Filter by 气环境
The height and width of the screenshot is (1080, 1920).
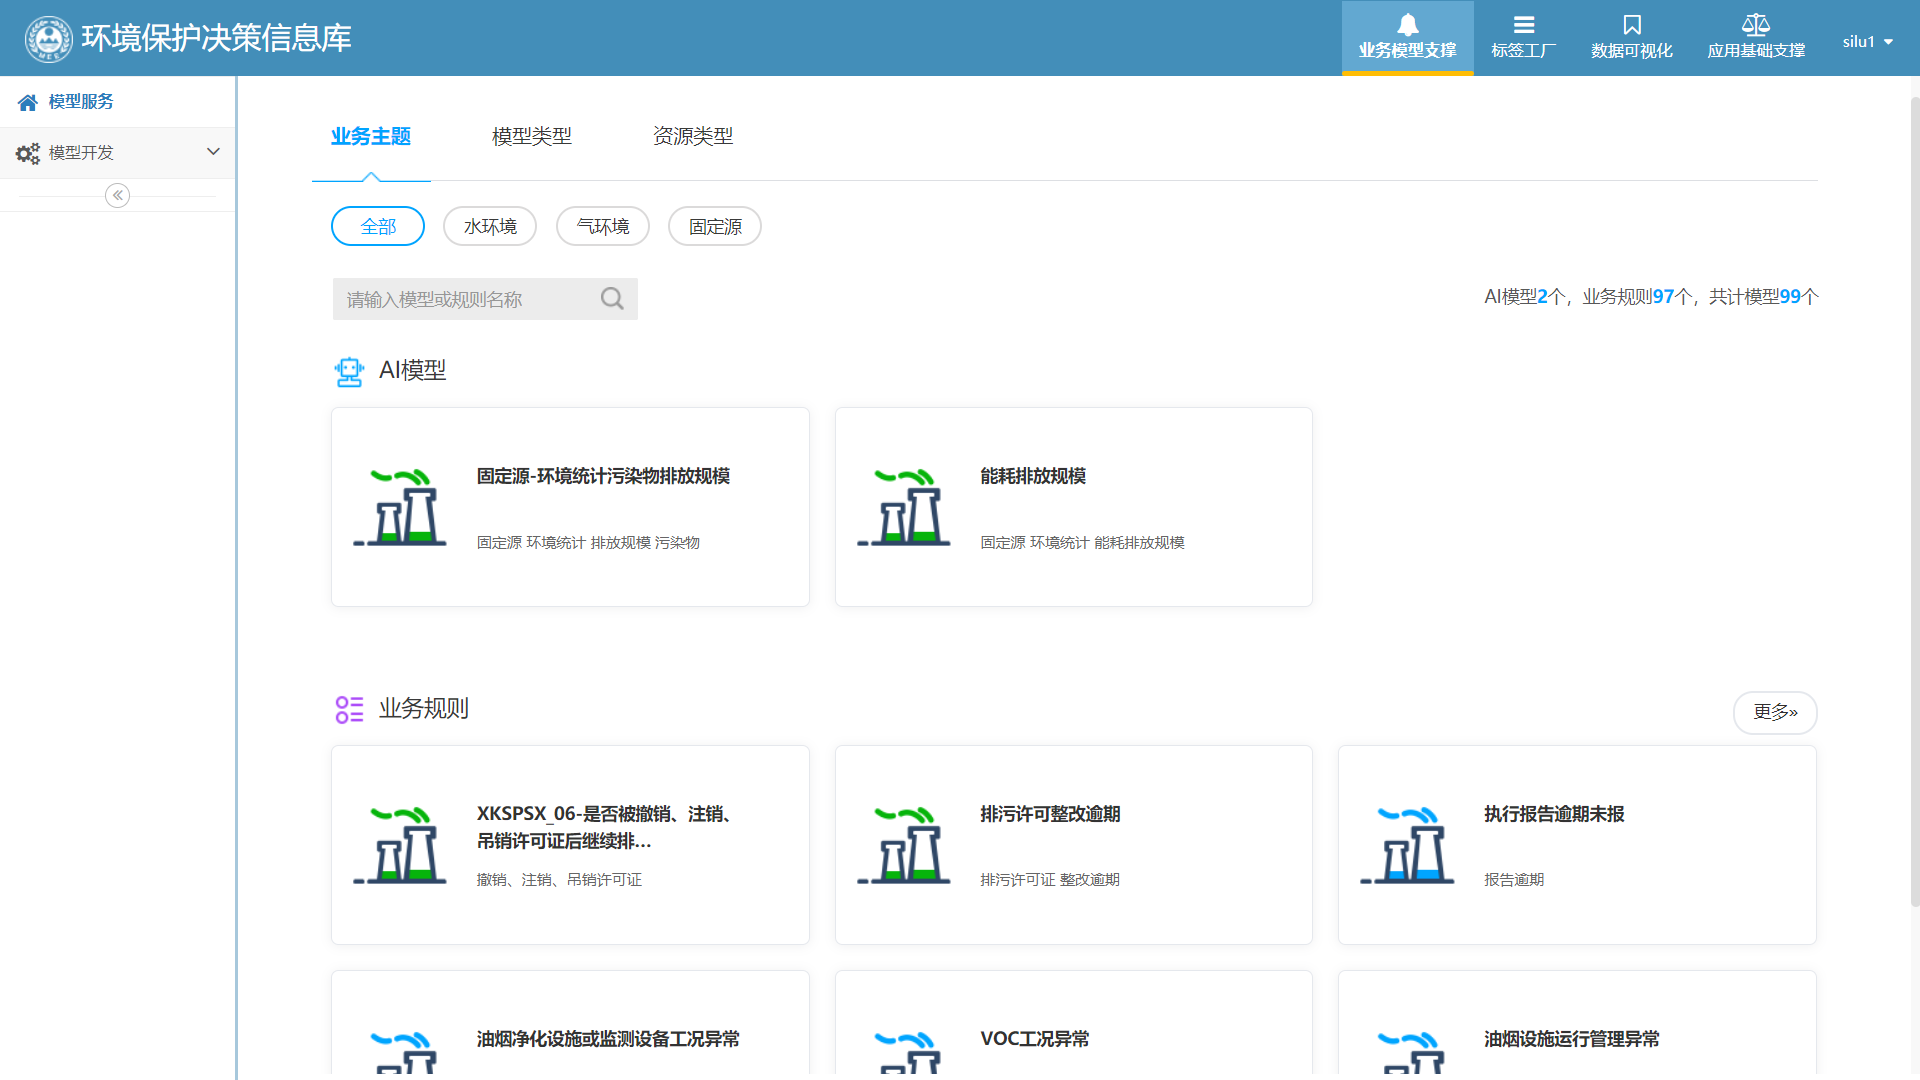tap(603, 226)
